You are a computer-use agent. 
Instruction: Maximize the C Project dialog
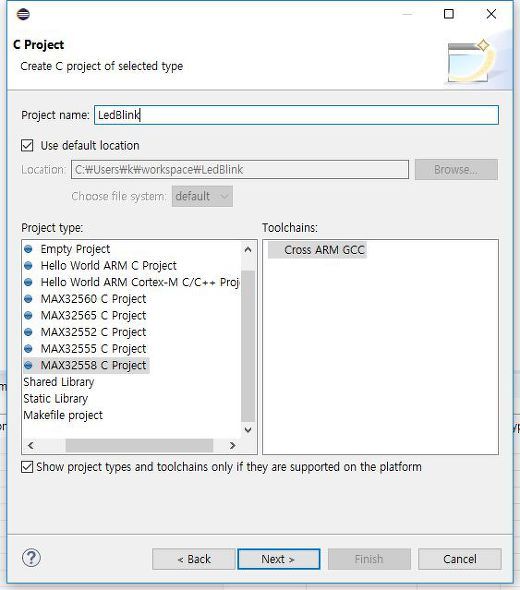point(449,14)
